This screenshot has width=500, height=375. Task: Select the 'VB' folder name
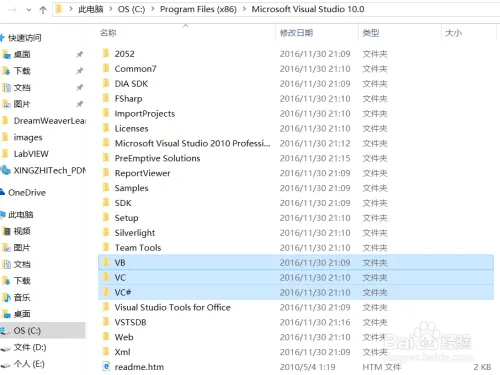point(120,263)
